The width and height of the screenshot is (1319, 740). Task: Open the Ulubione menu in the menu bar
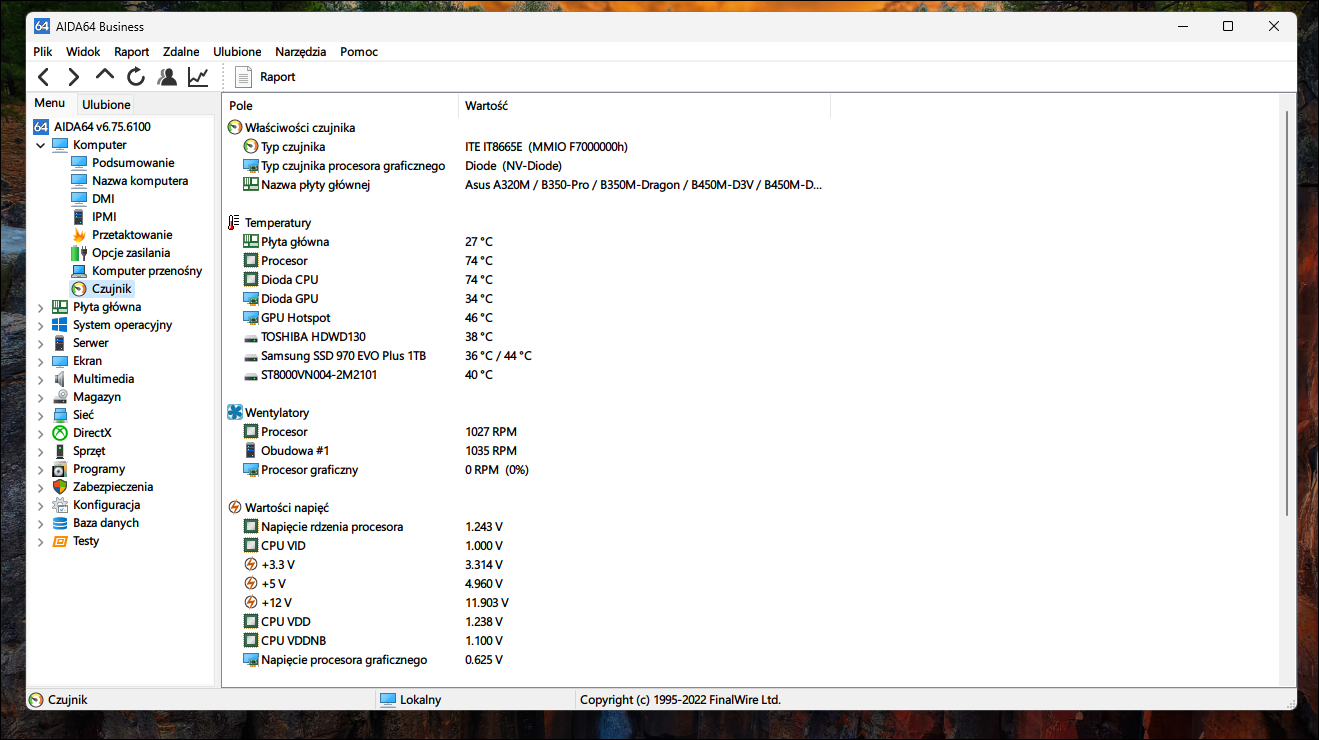tap(238, 52)
